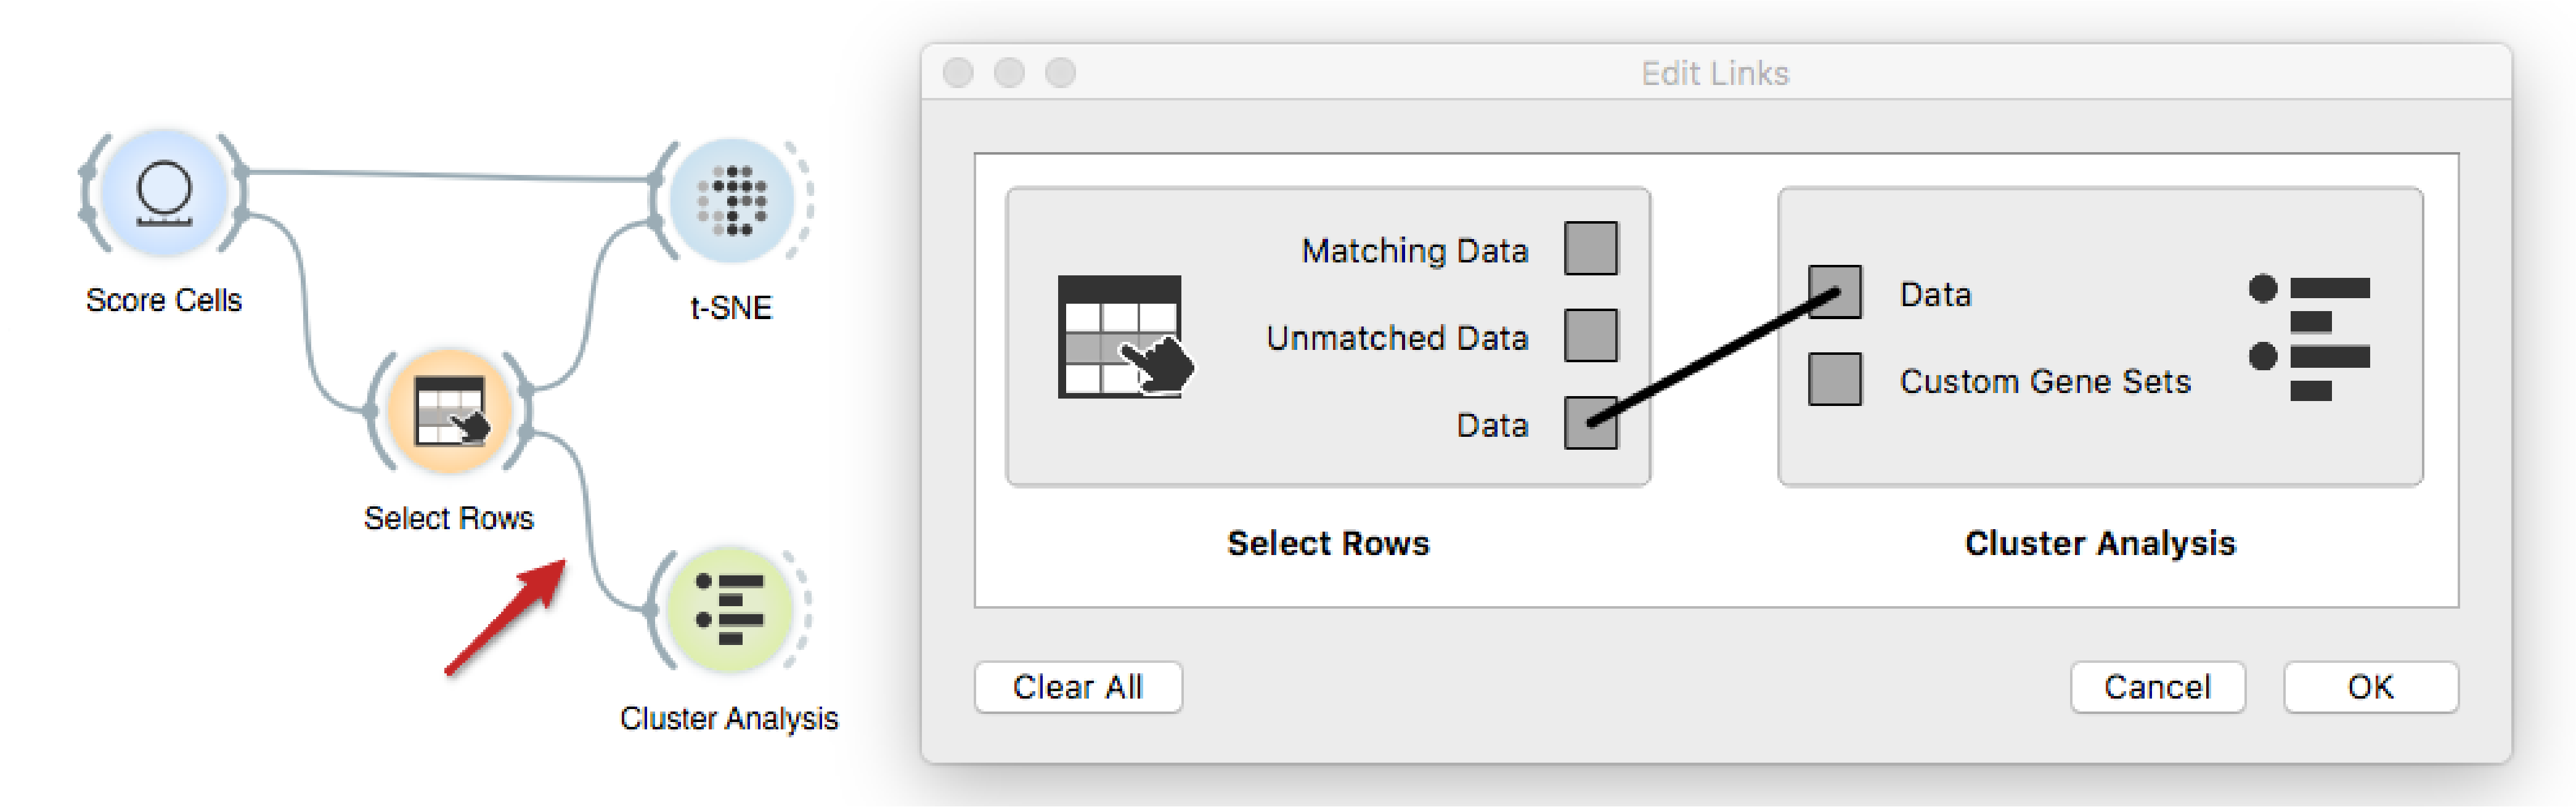Open the Cluster Analysis widget node
The image size is (2576, 807).
(x=730, y=610)
